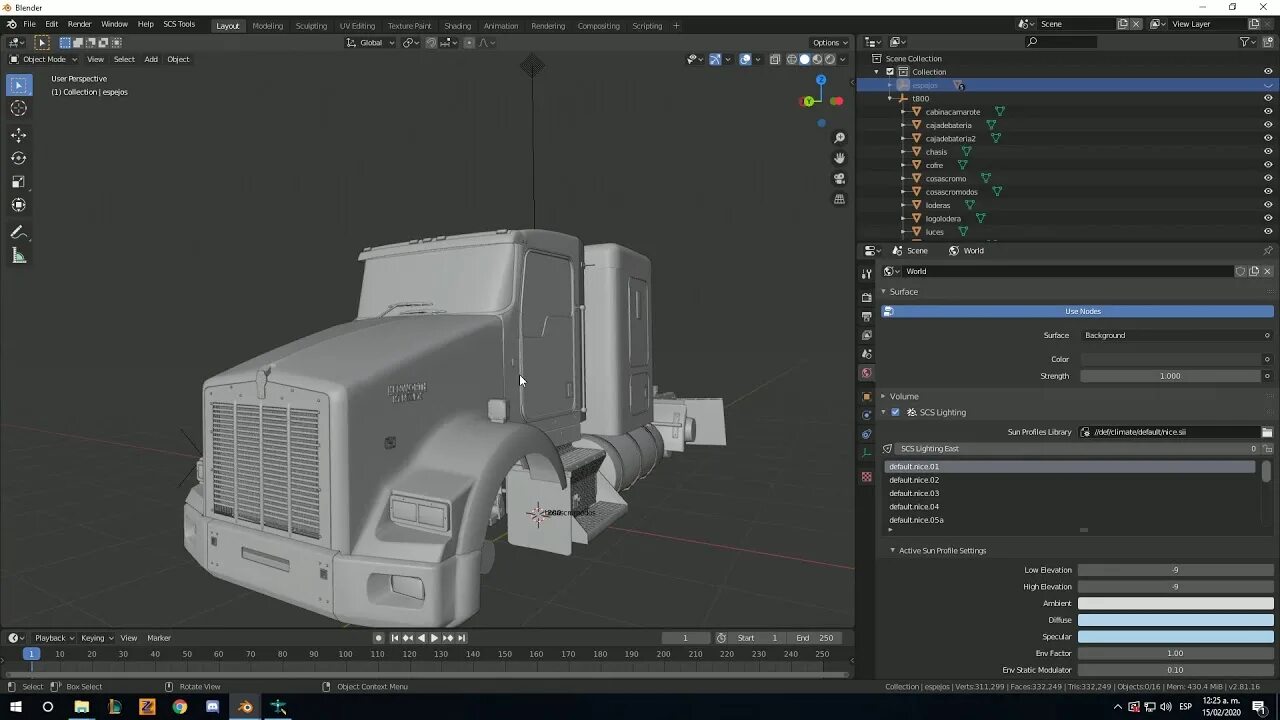
Task: Choose the Measure tool
Action: pos(18,256)
